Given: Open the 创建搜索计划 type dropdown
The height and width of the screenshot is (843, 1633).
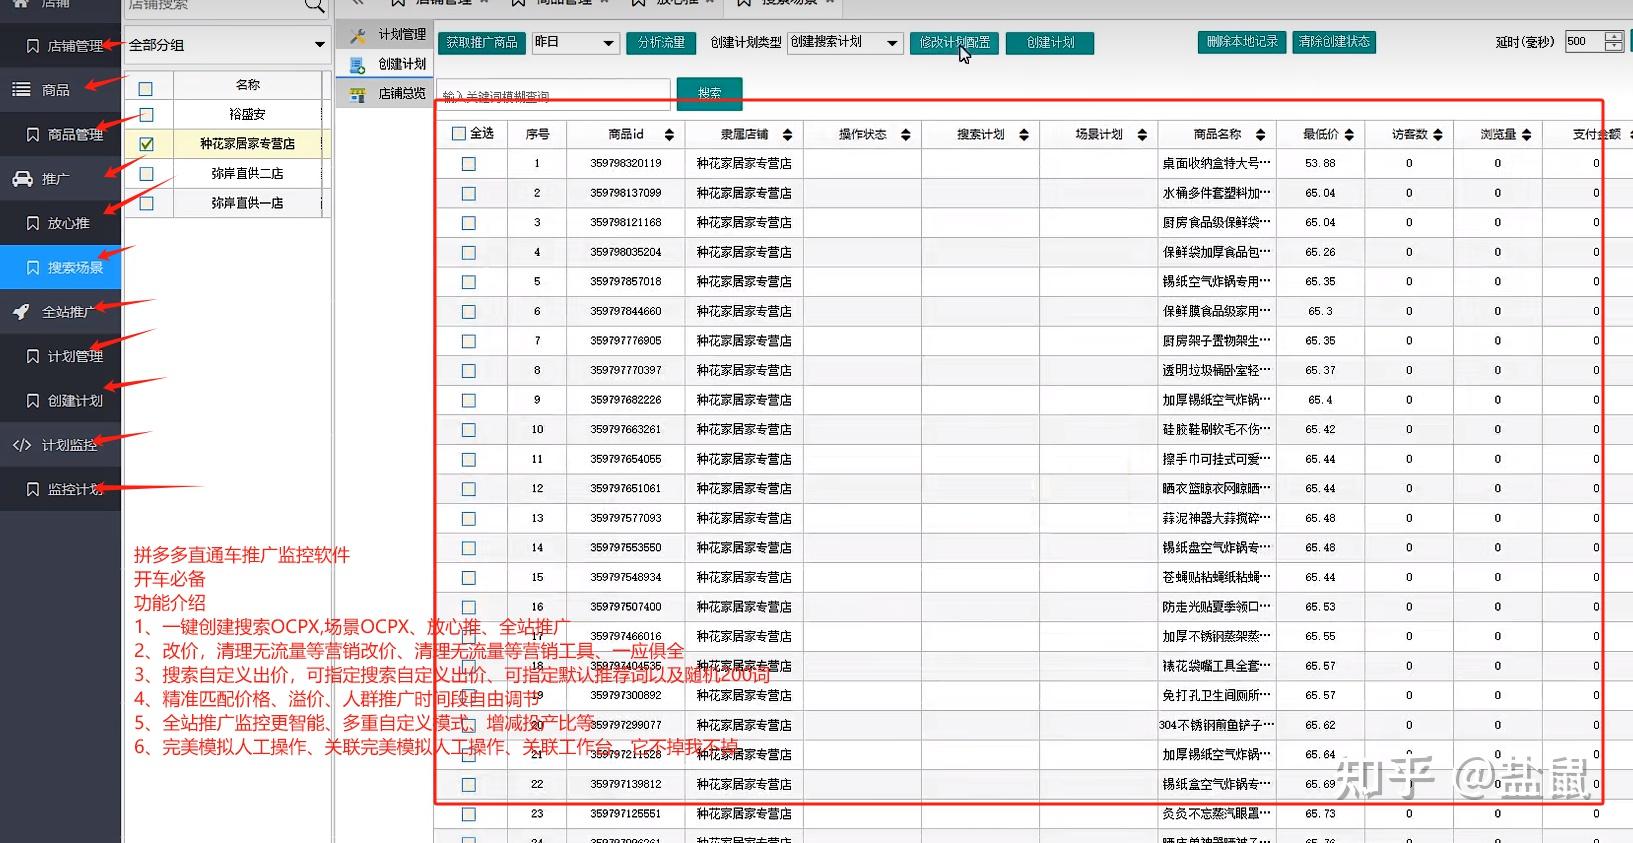Looking at the screenshot, I should (846, 43).
